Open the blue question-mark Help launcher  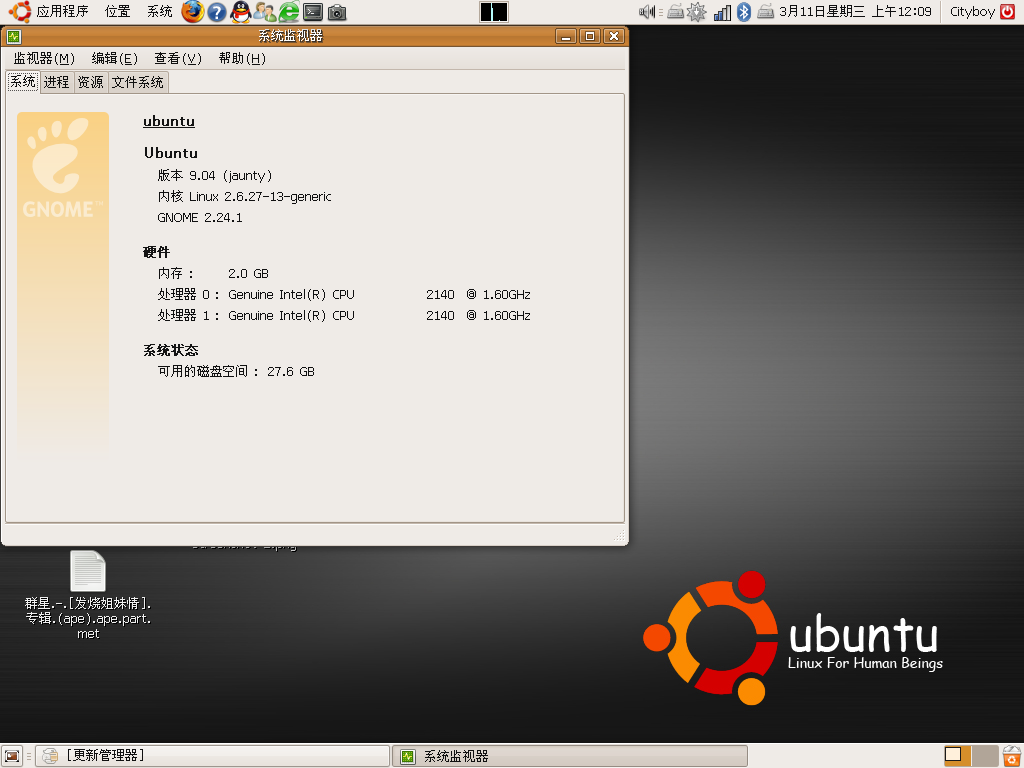point(217,12)
